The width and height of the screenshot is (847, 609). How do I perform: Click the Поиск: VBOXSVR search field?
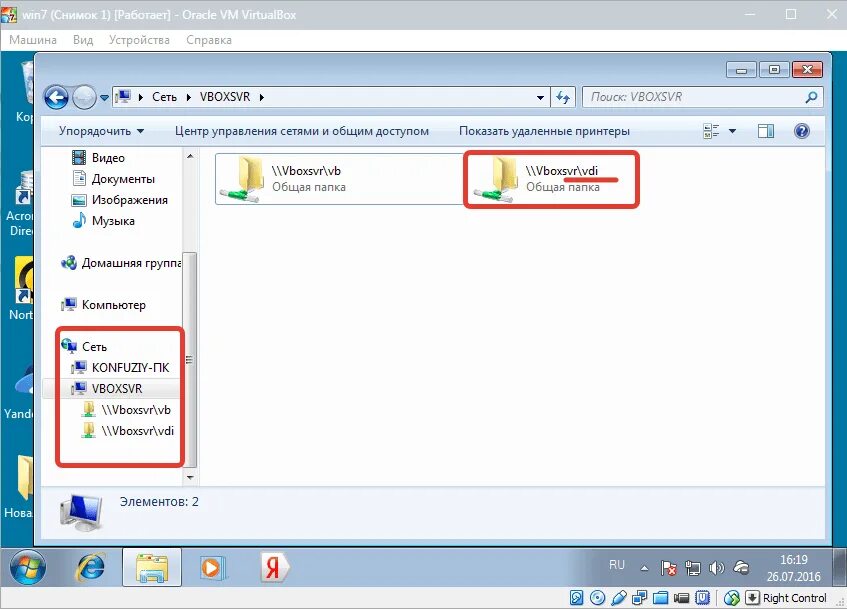click(702, 97)
